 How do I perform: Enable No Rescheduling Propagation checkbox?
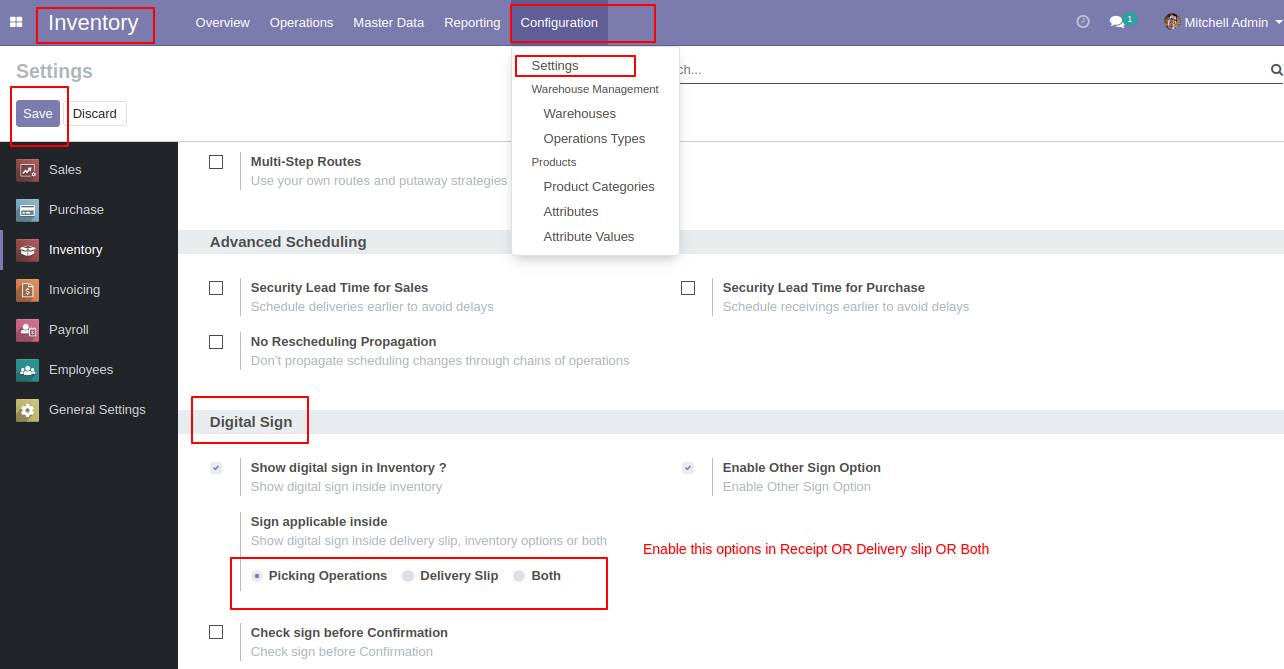[216, 342]
